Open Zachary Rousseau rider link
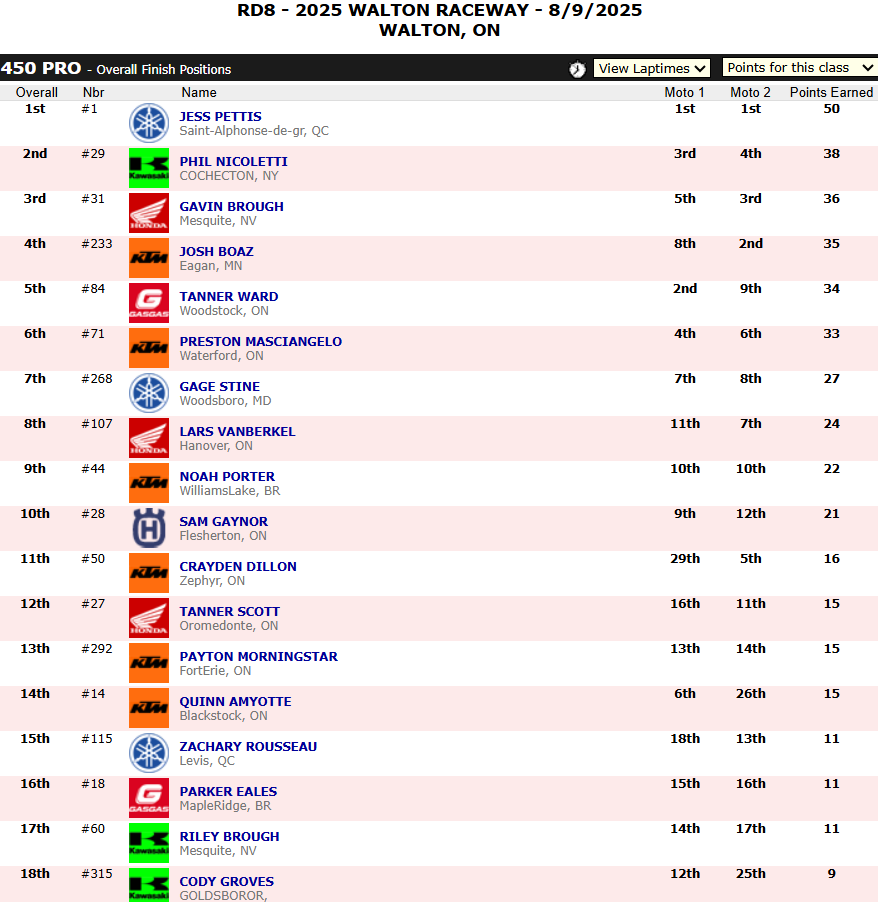 pos(248,747)
